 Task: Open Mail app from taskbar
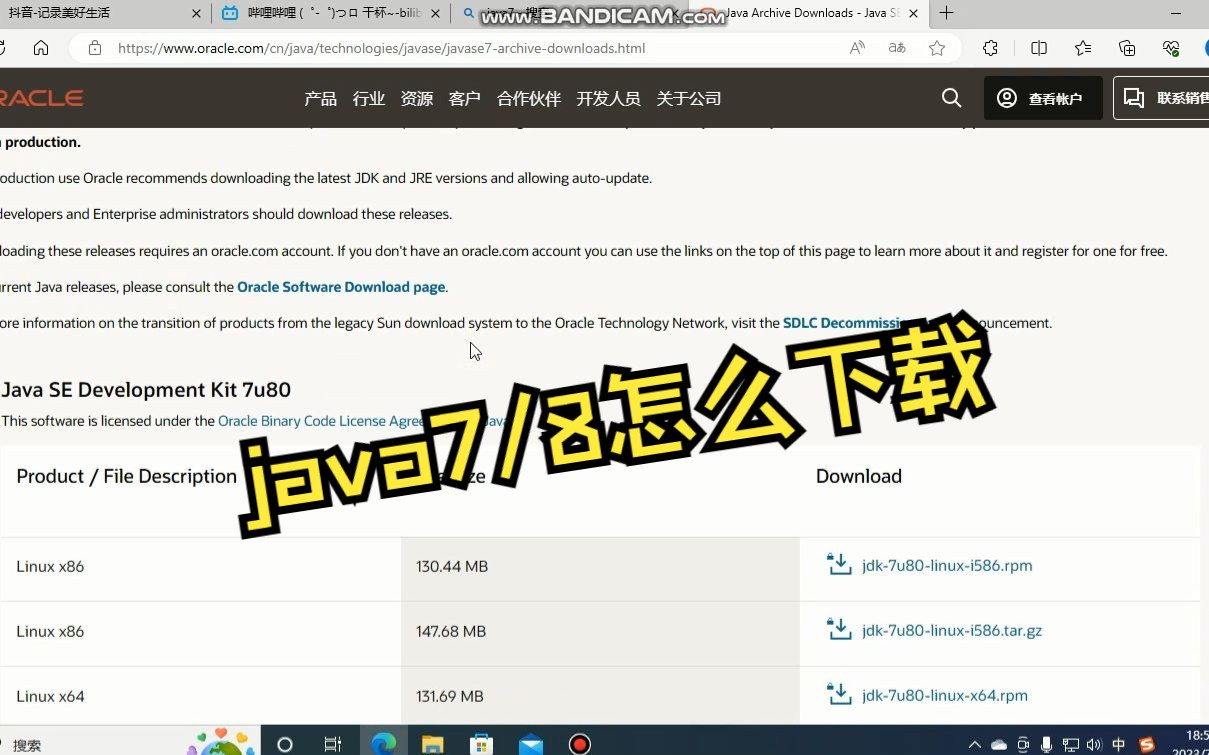coord(531,744)
